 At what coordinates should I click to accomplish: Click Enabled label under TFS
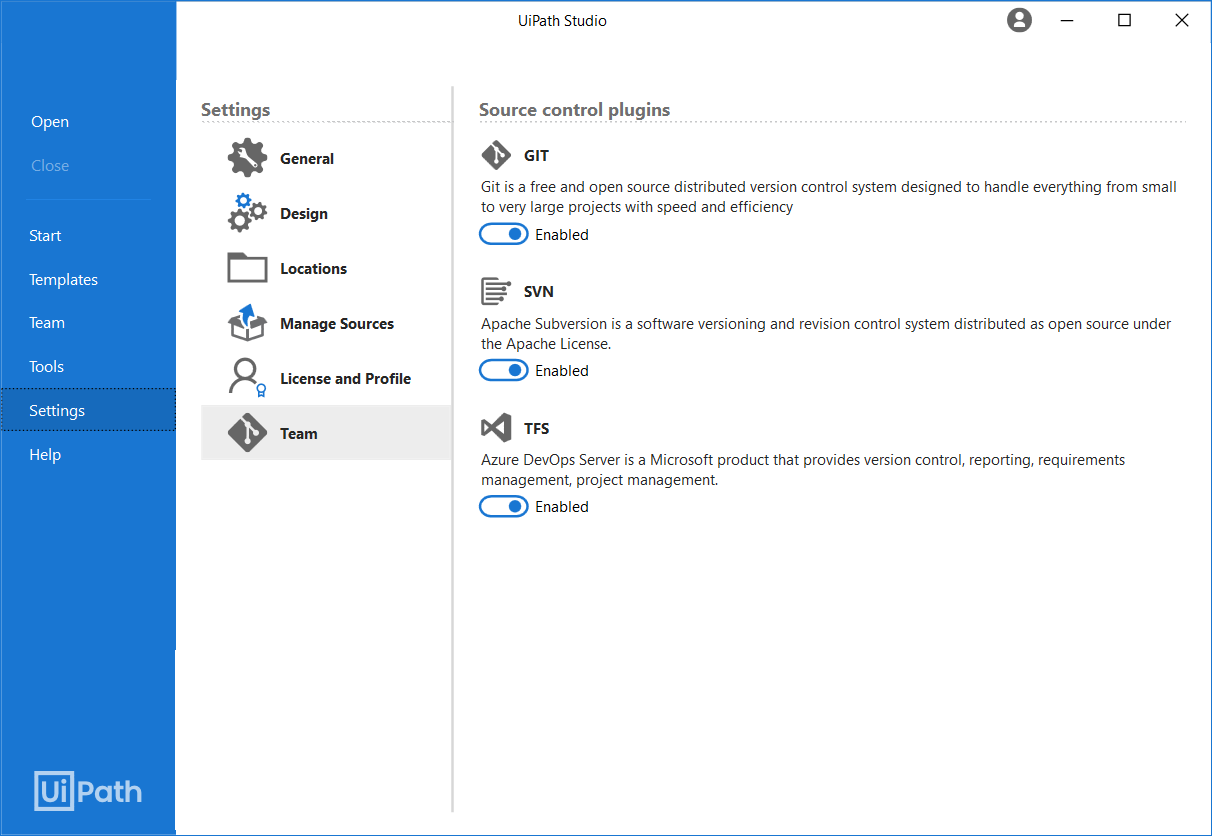tap(562, 507)
